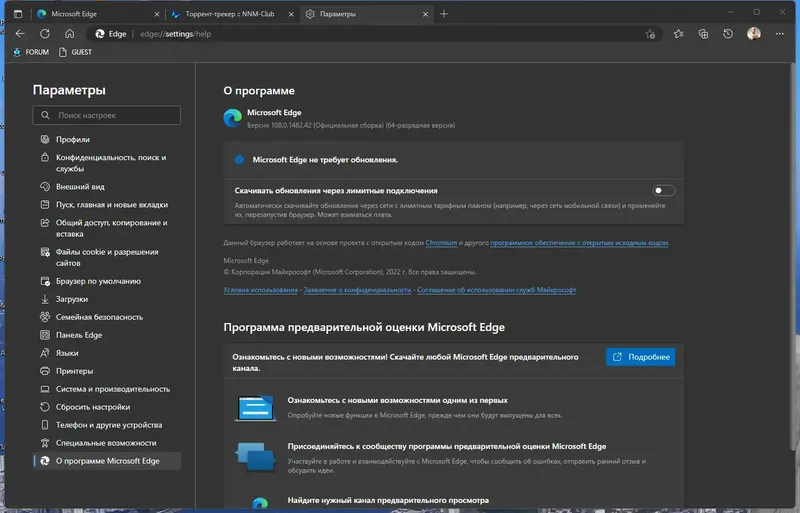Open the FORUM bookmark
The image size is (800, 513).
(x=31, y=52)
